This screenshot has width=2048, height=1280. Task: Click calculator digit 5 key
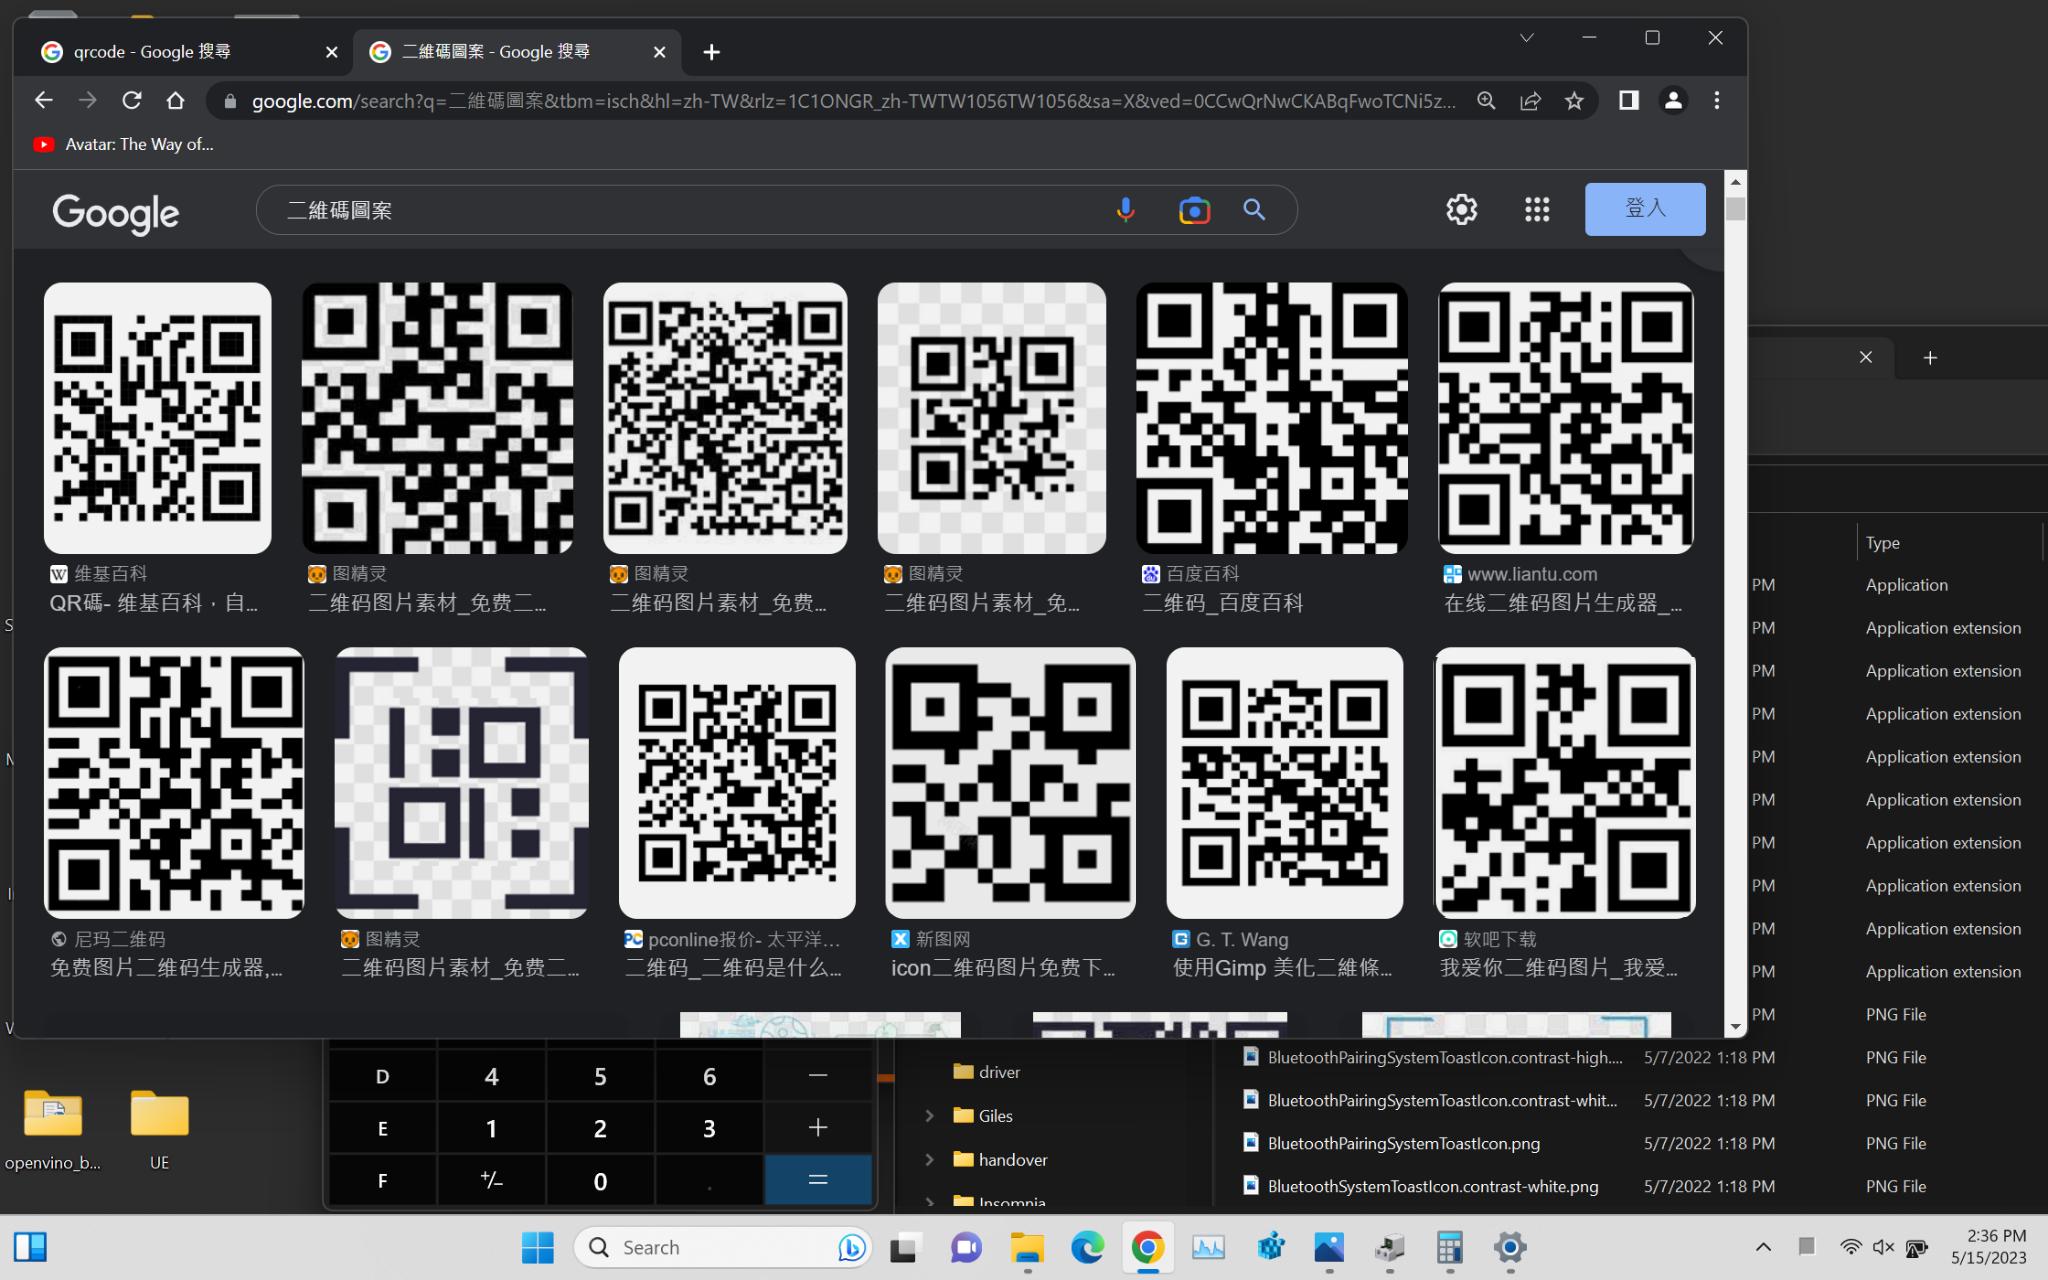point(600,1076)
